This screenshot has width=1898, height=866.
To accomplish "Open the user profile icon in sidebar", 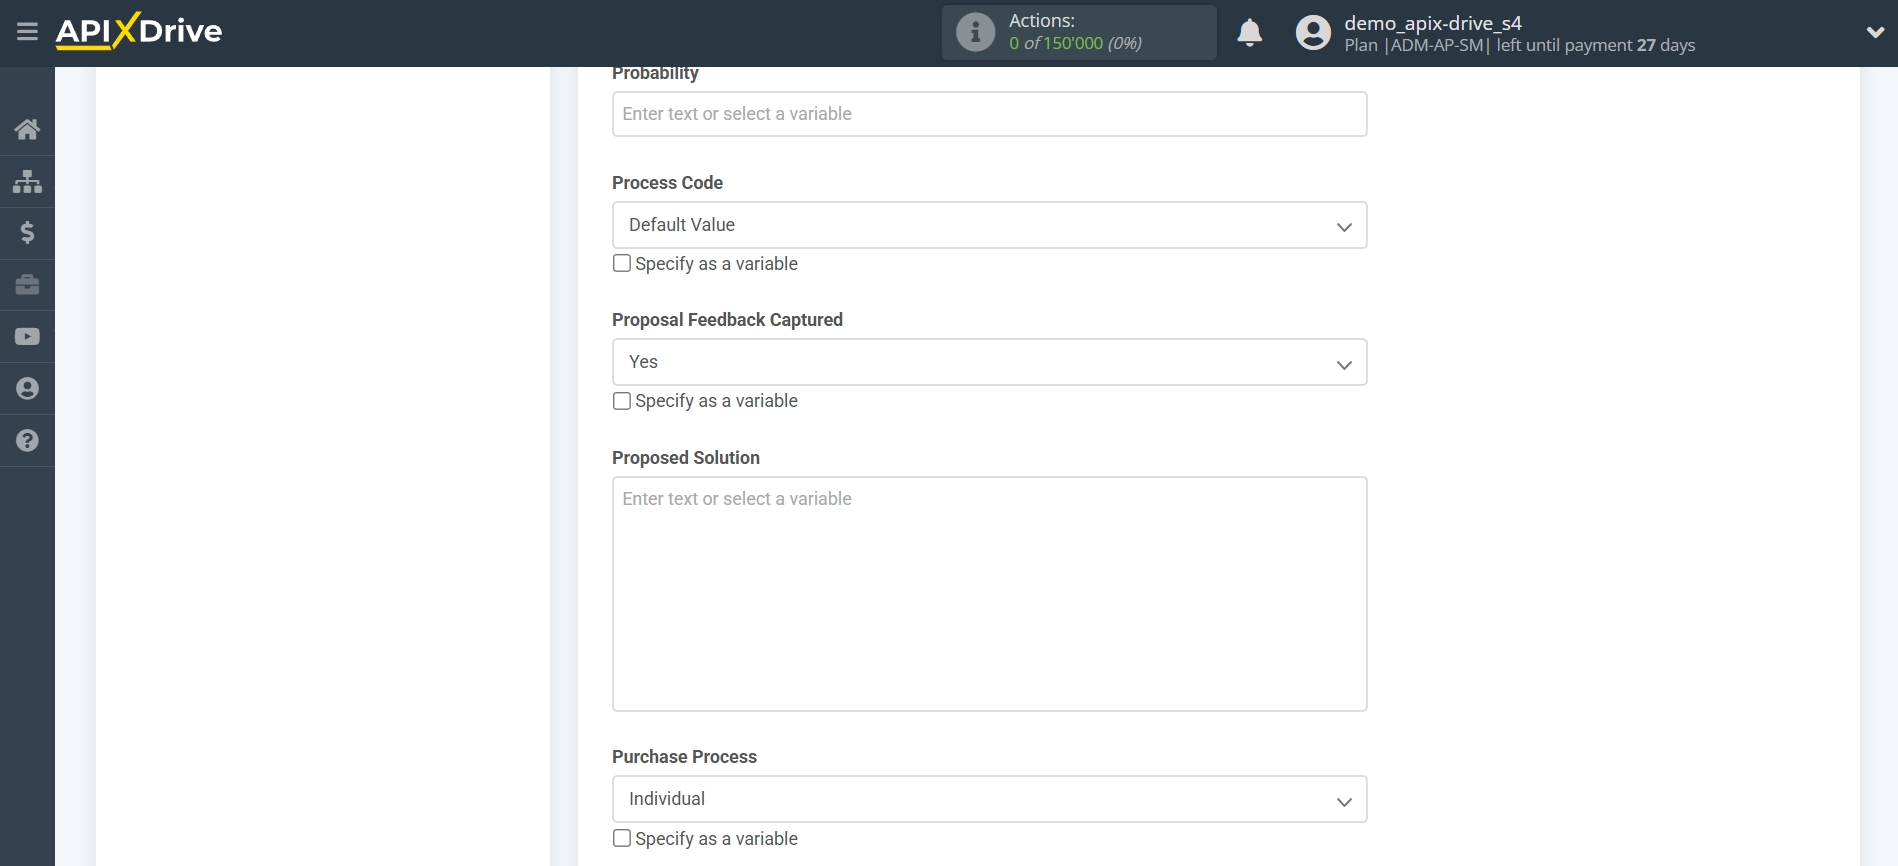I will [27, 389].
